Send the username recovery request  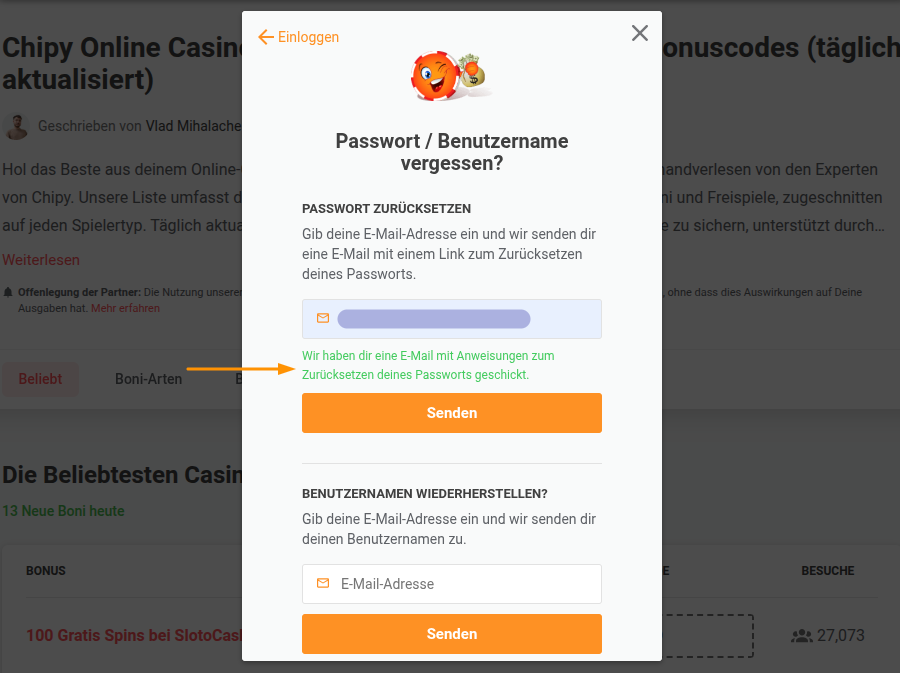(452, 634)
